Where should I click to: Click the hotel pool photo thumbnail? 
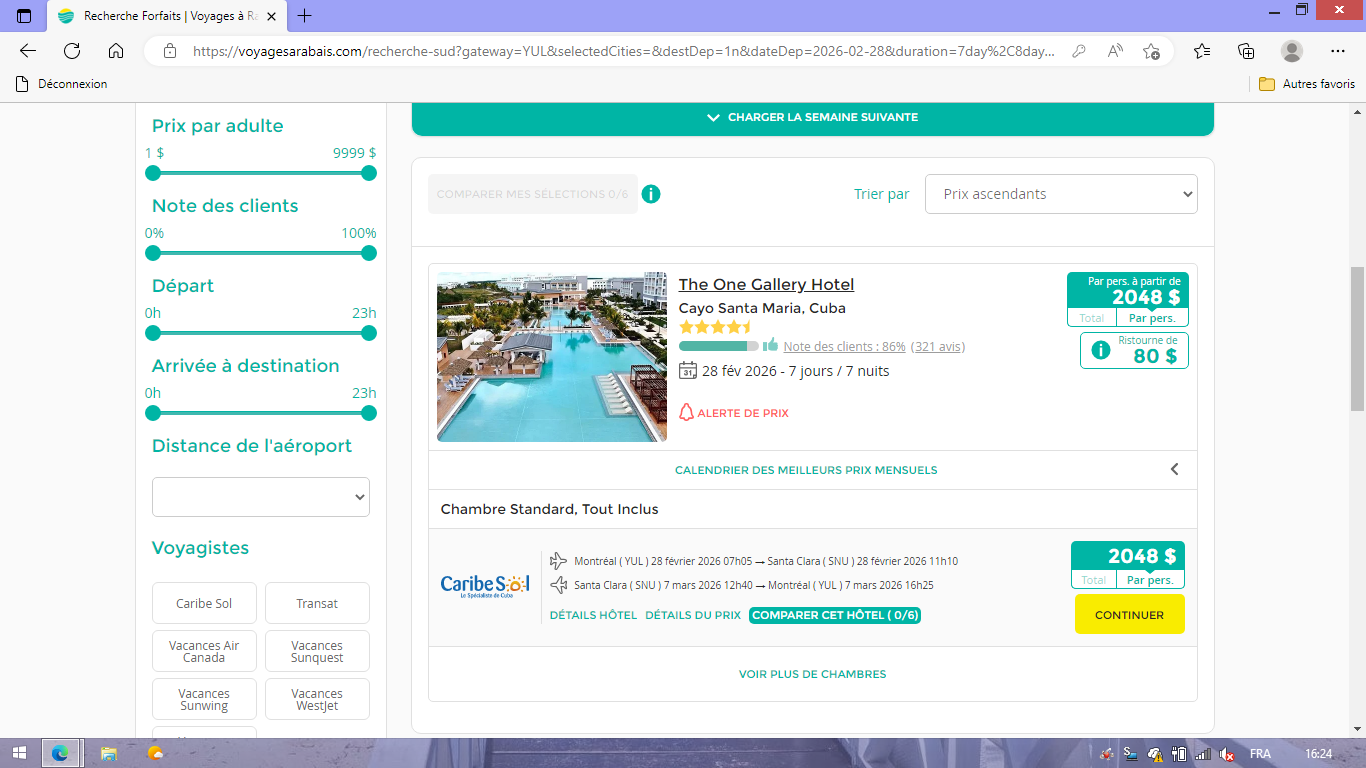552,357
